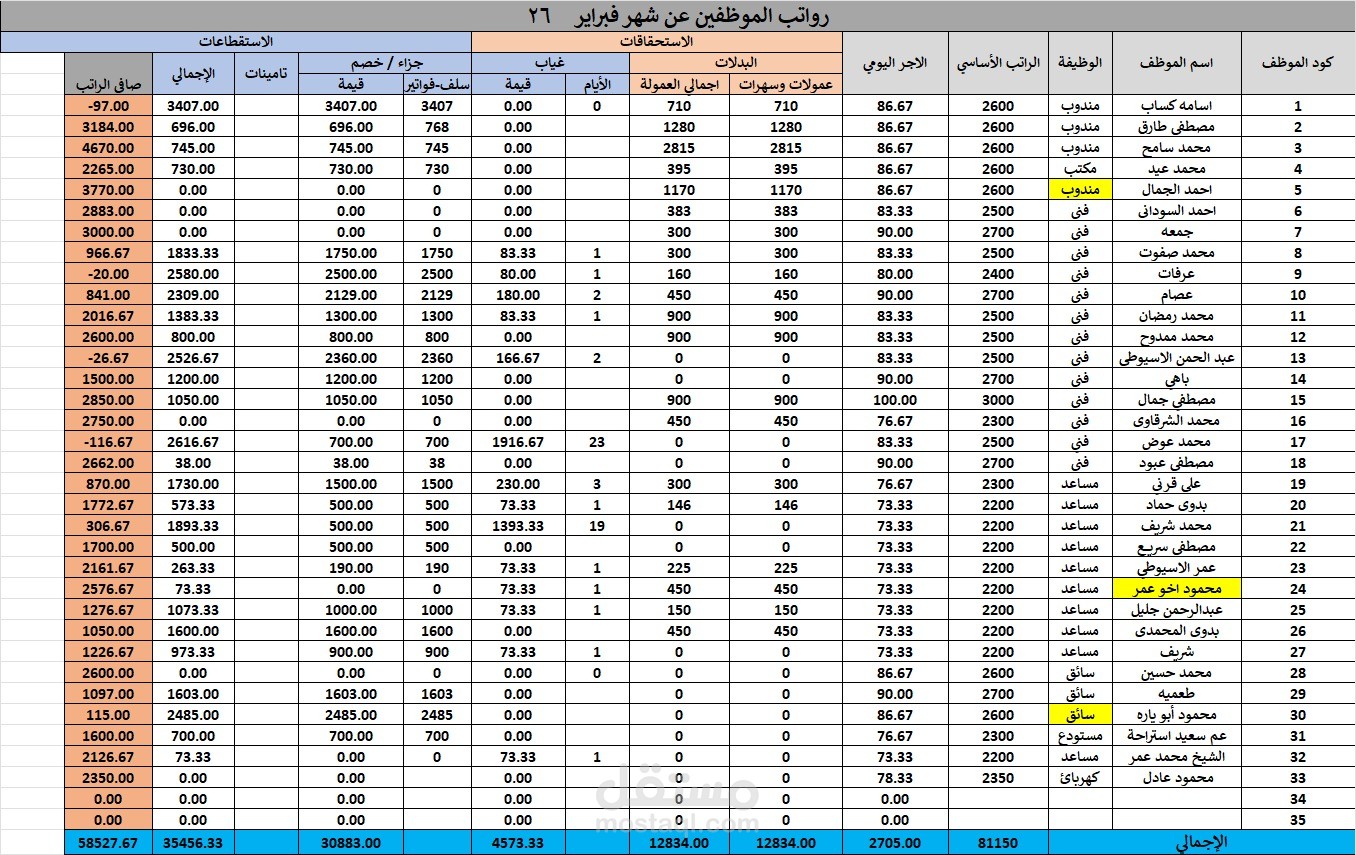The height and width of the screenshot is (855, 1356).
Task: Click the جزاء / خصم header cell
Action: pos(385,62)
